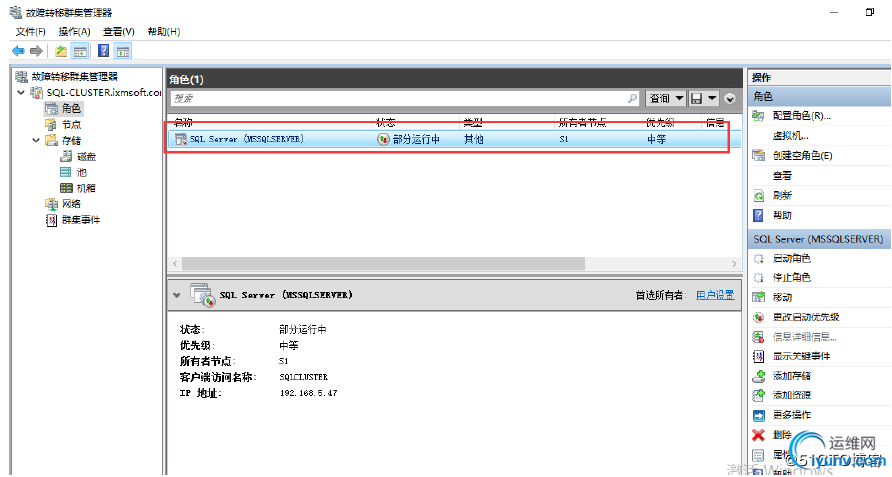
Task: Collapse the 角色 actions section header
Action: 819,96
